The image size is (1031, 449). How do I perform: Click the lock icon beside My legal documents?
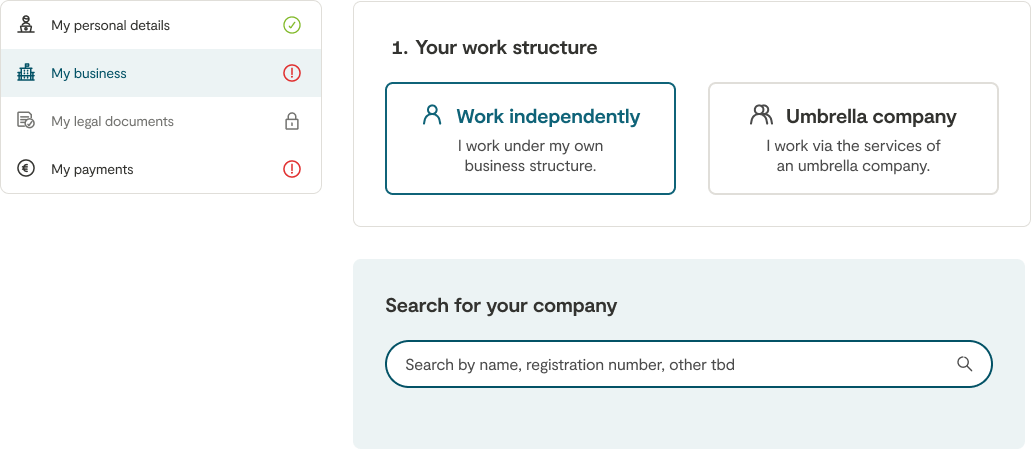pyautogui.click(x=292, y=122)
